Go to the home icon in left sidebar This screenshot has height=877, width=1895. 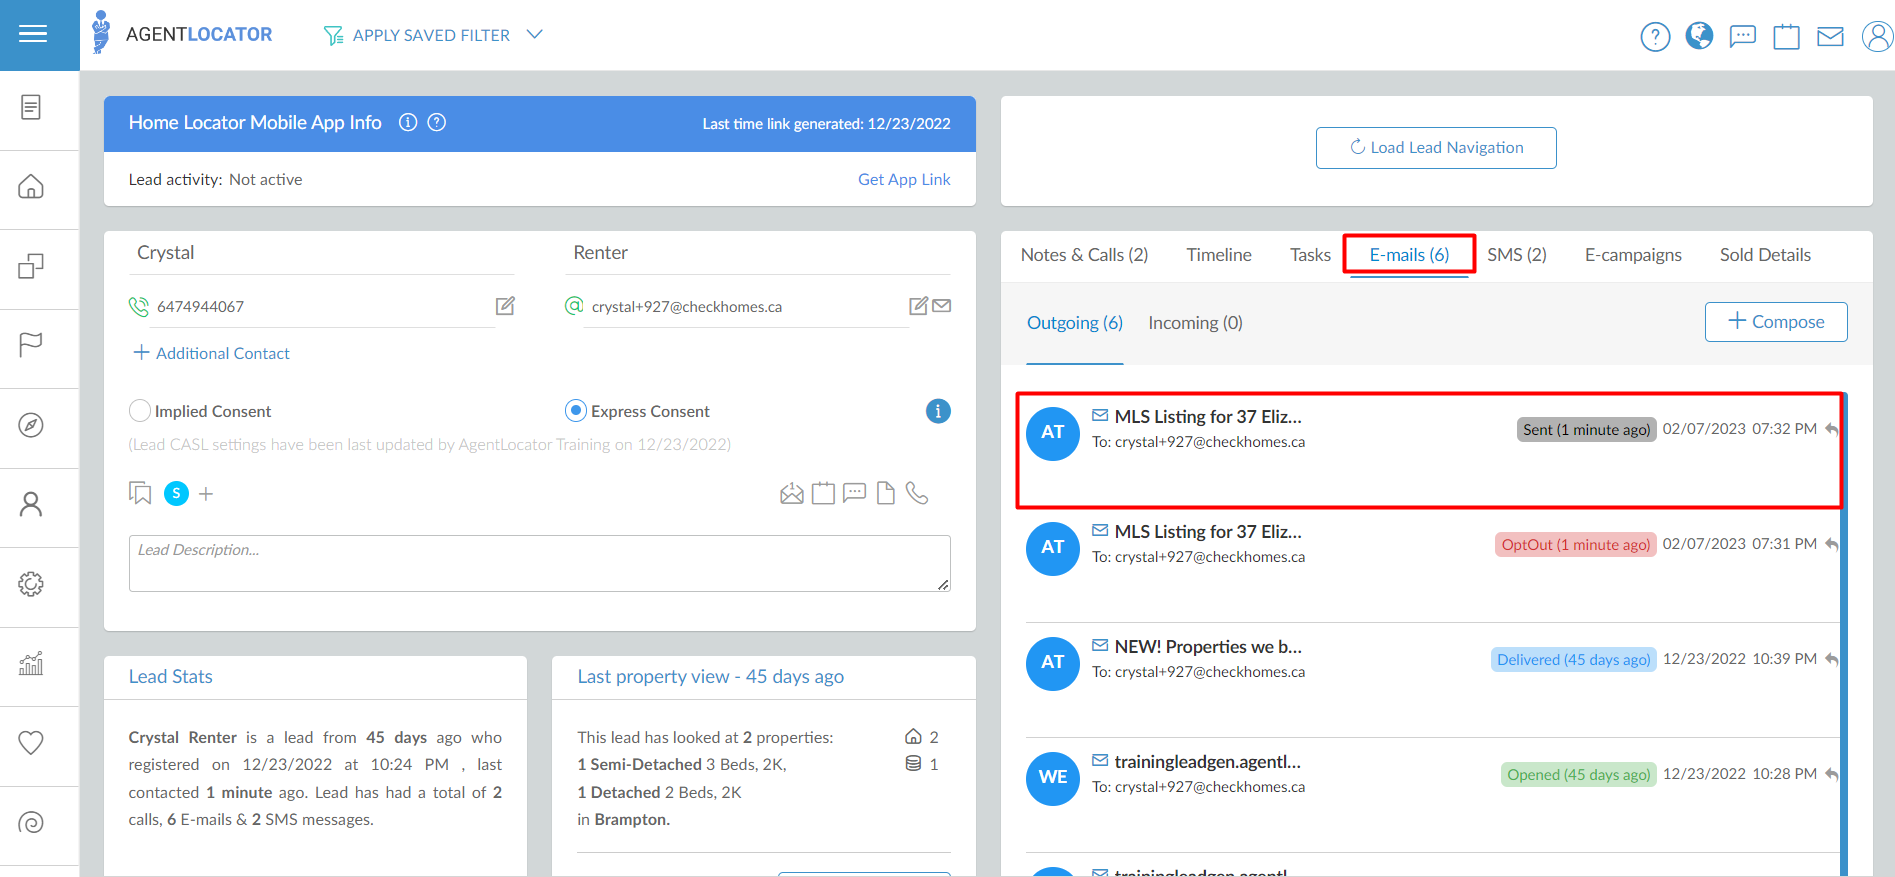pos(31,187)
